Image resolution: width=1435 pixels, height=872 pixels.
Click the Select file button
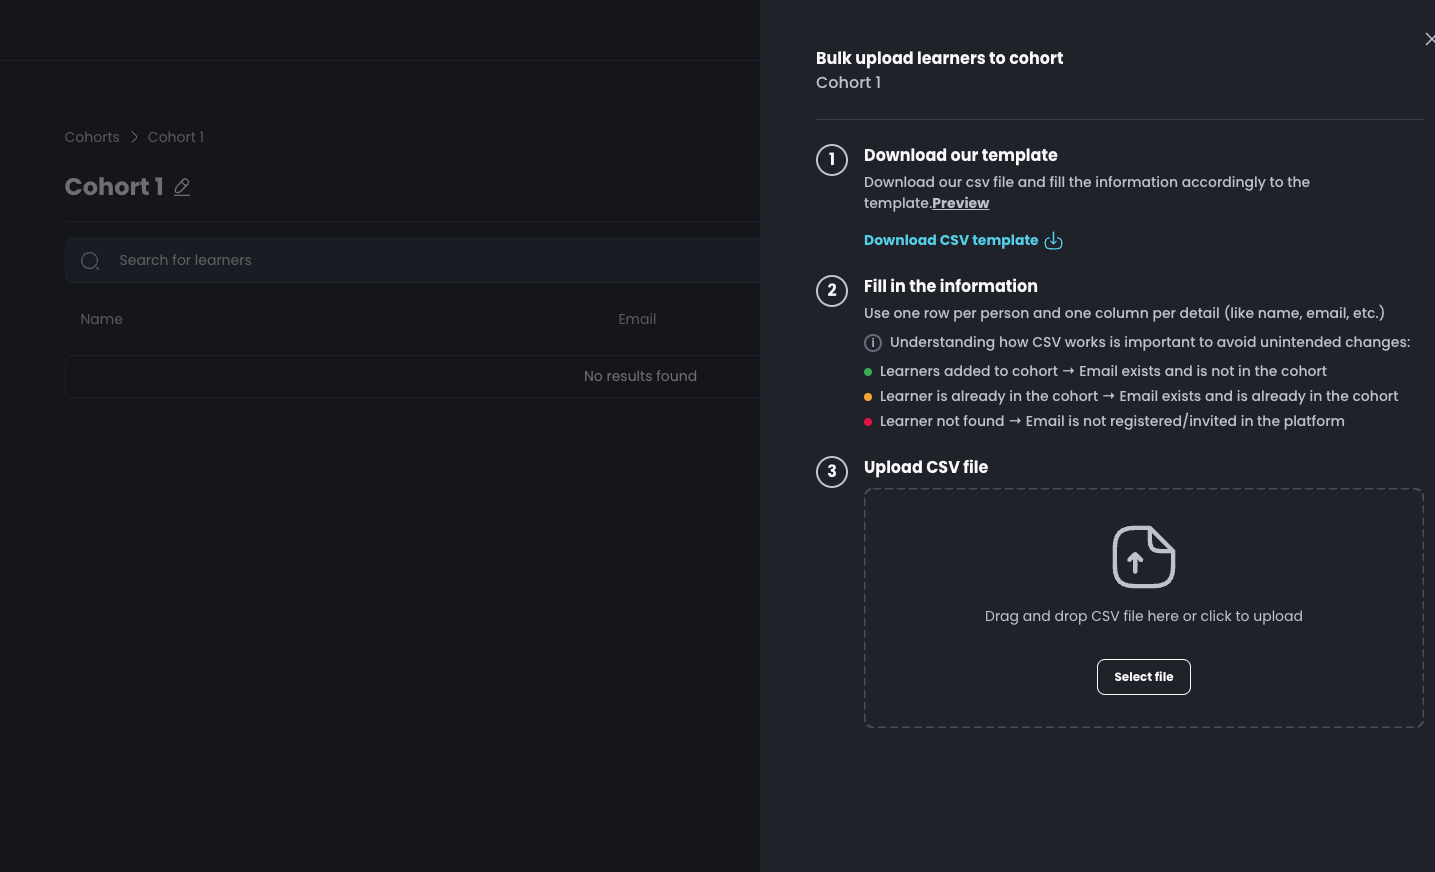(x=1143, y=677)
